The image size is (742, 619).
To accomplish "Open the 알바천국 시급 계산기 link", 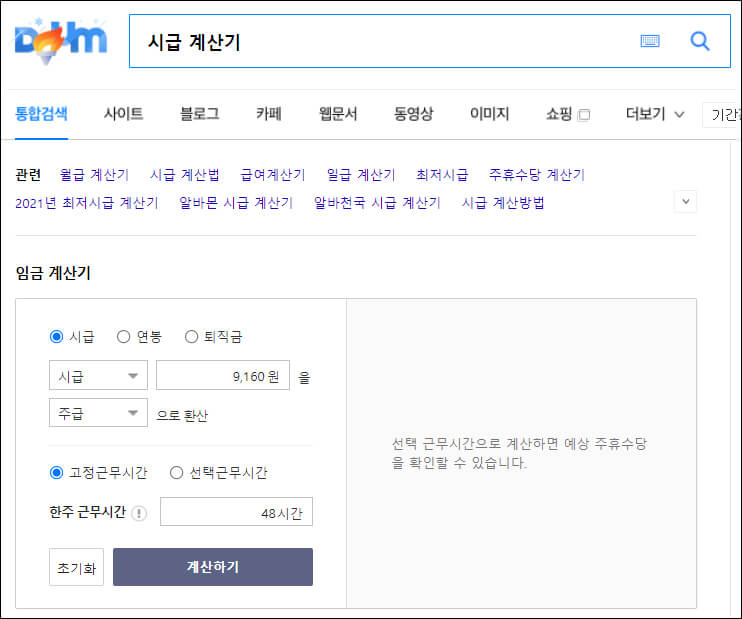I will coord(377,203).
